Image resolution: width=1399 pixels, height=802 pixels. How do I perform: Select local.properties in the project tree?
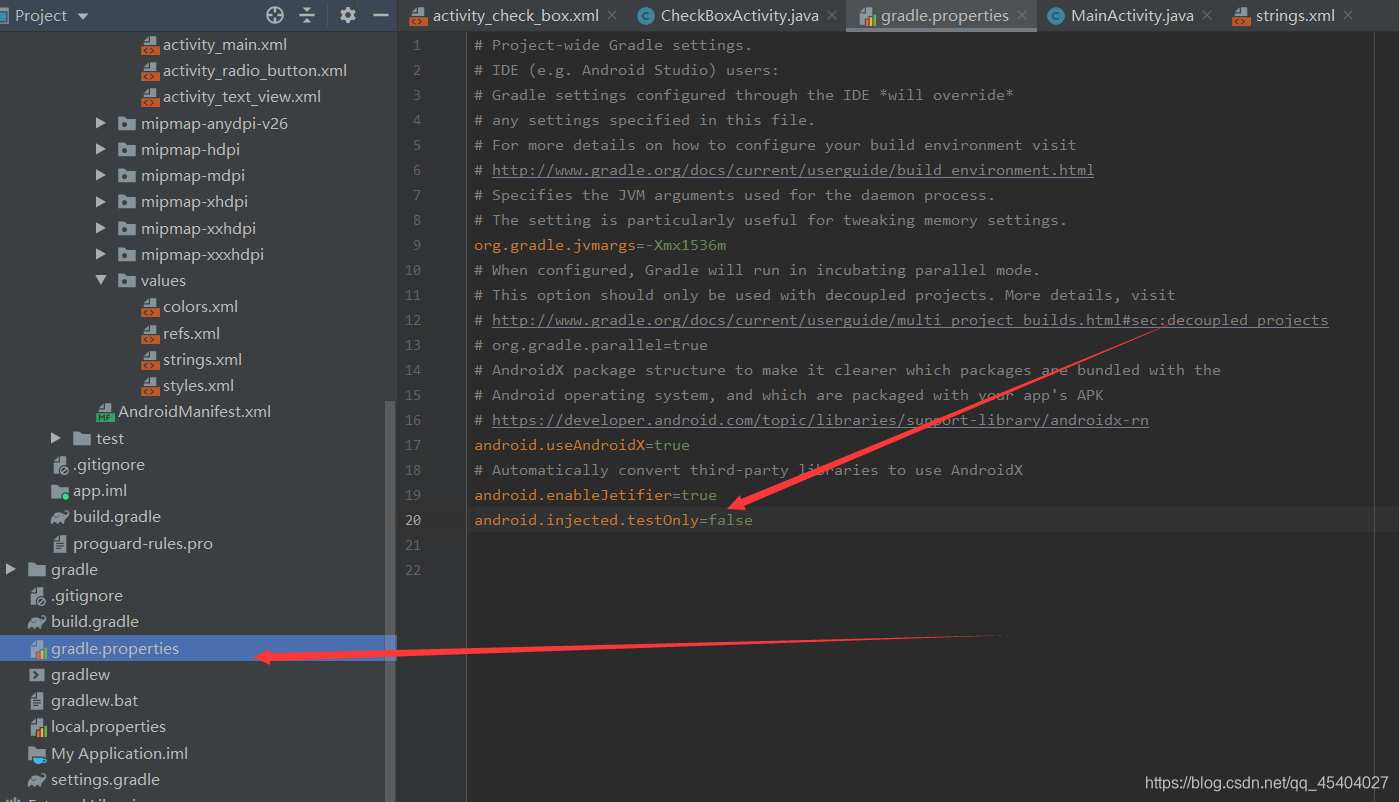tap(108, 727)
